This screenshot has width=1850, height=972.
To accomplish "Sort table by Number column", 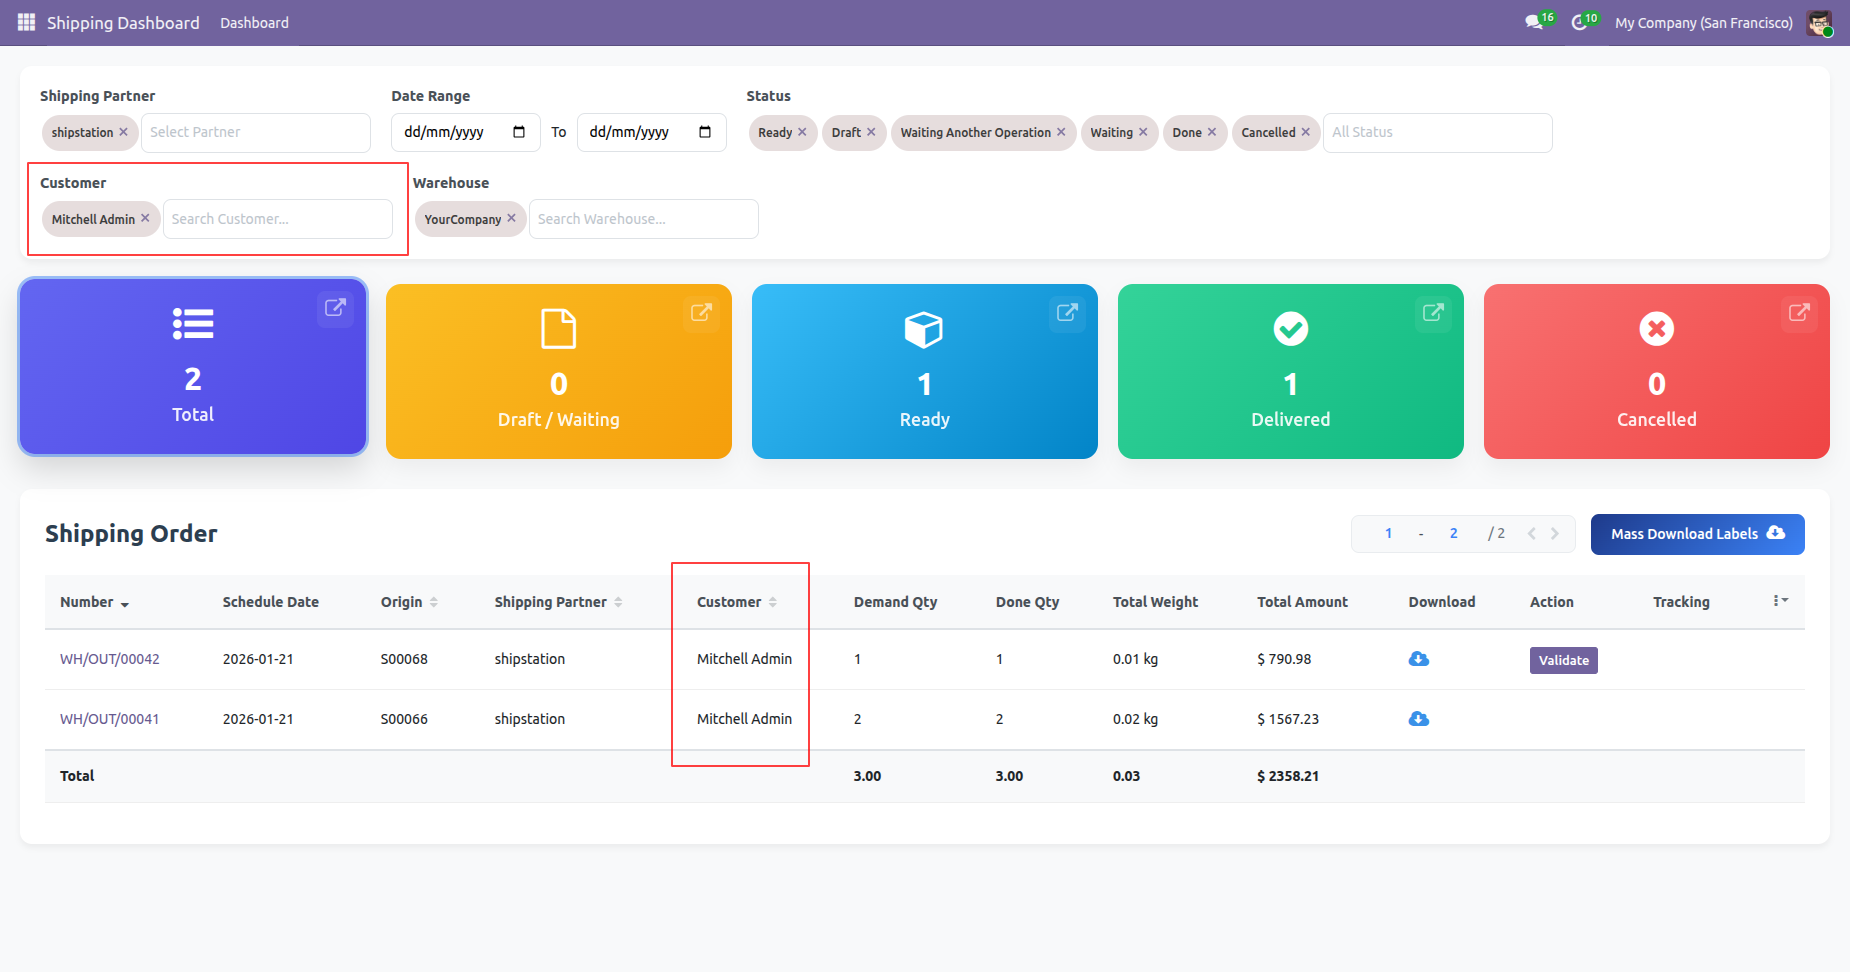I will point(87,602).
